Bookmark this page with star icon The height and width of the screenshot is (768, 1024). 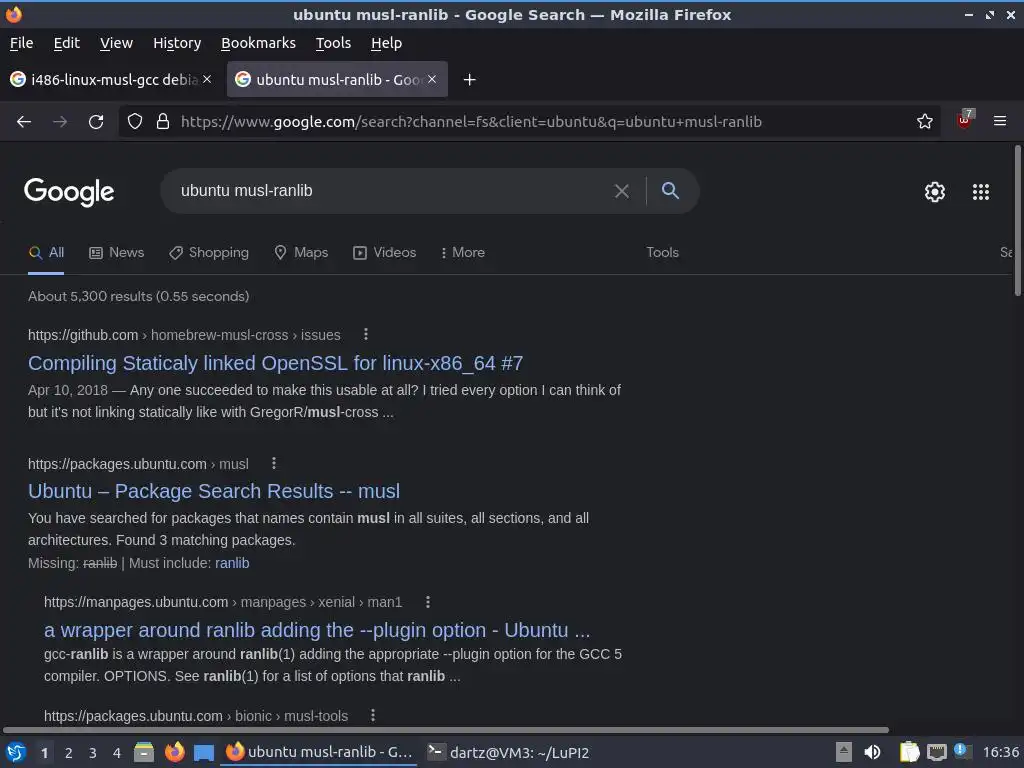point(924,121)
